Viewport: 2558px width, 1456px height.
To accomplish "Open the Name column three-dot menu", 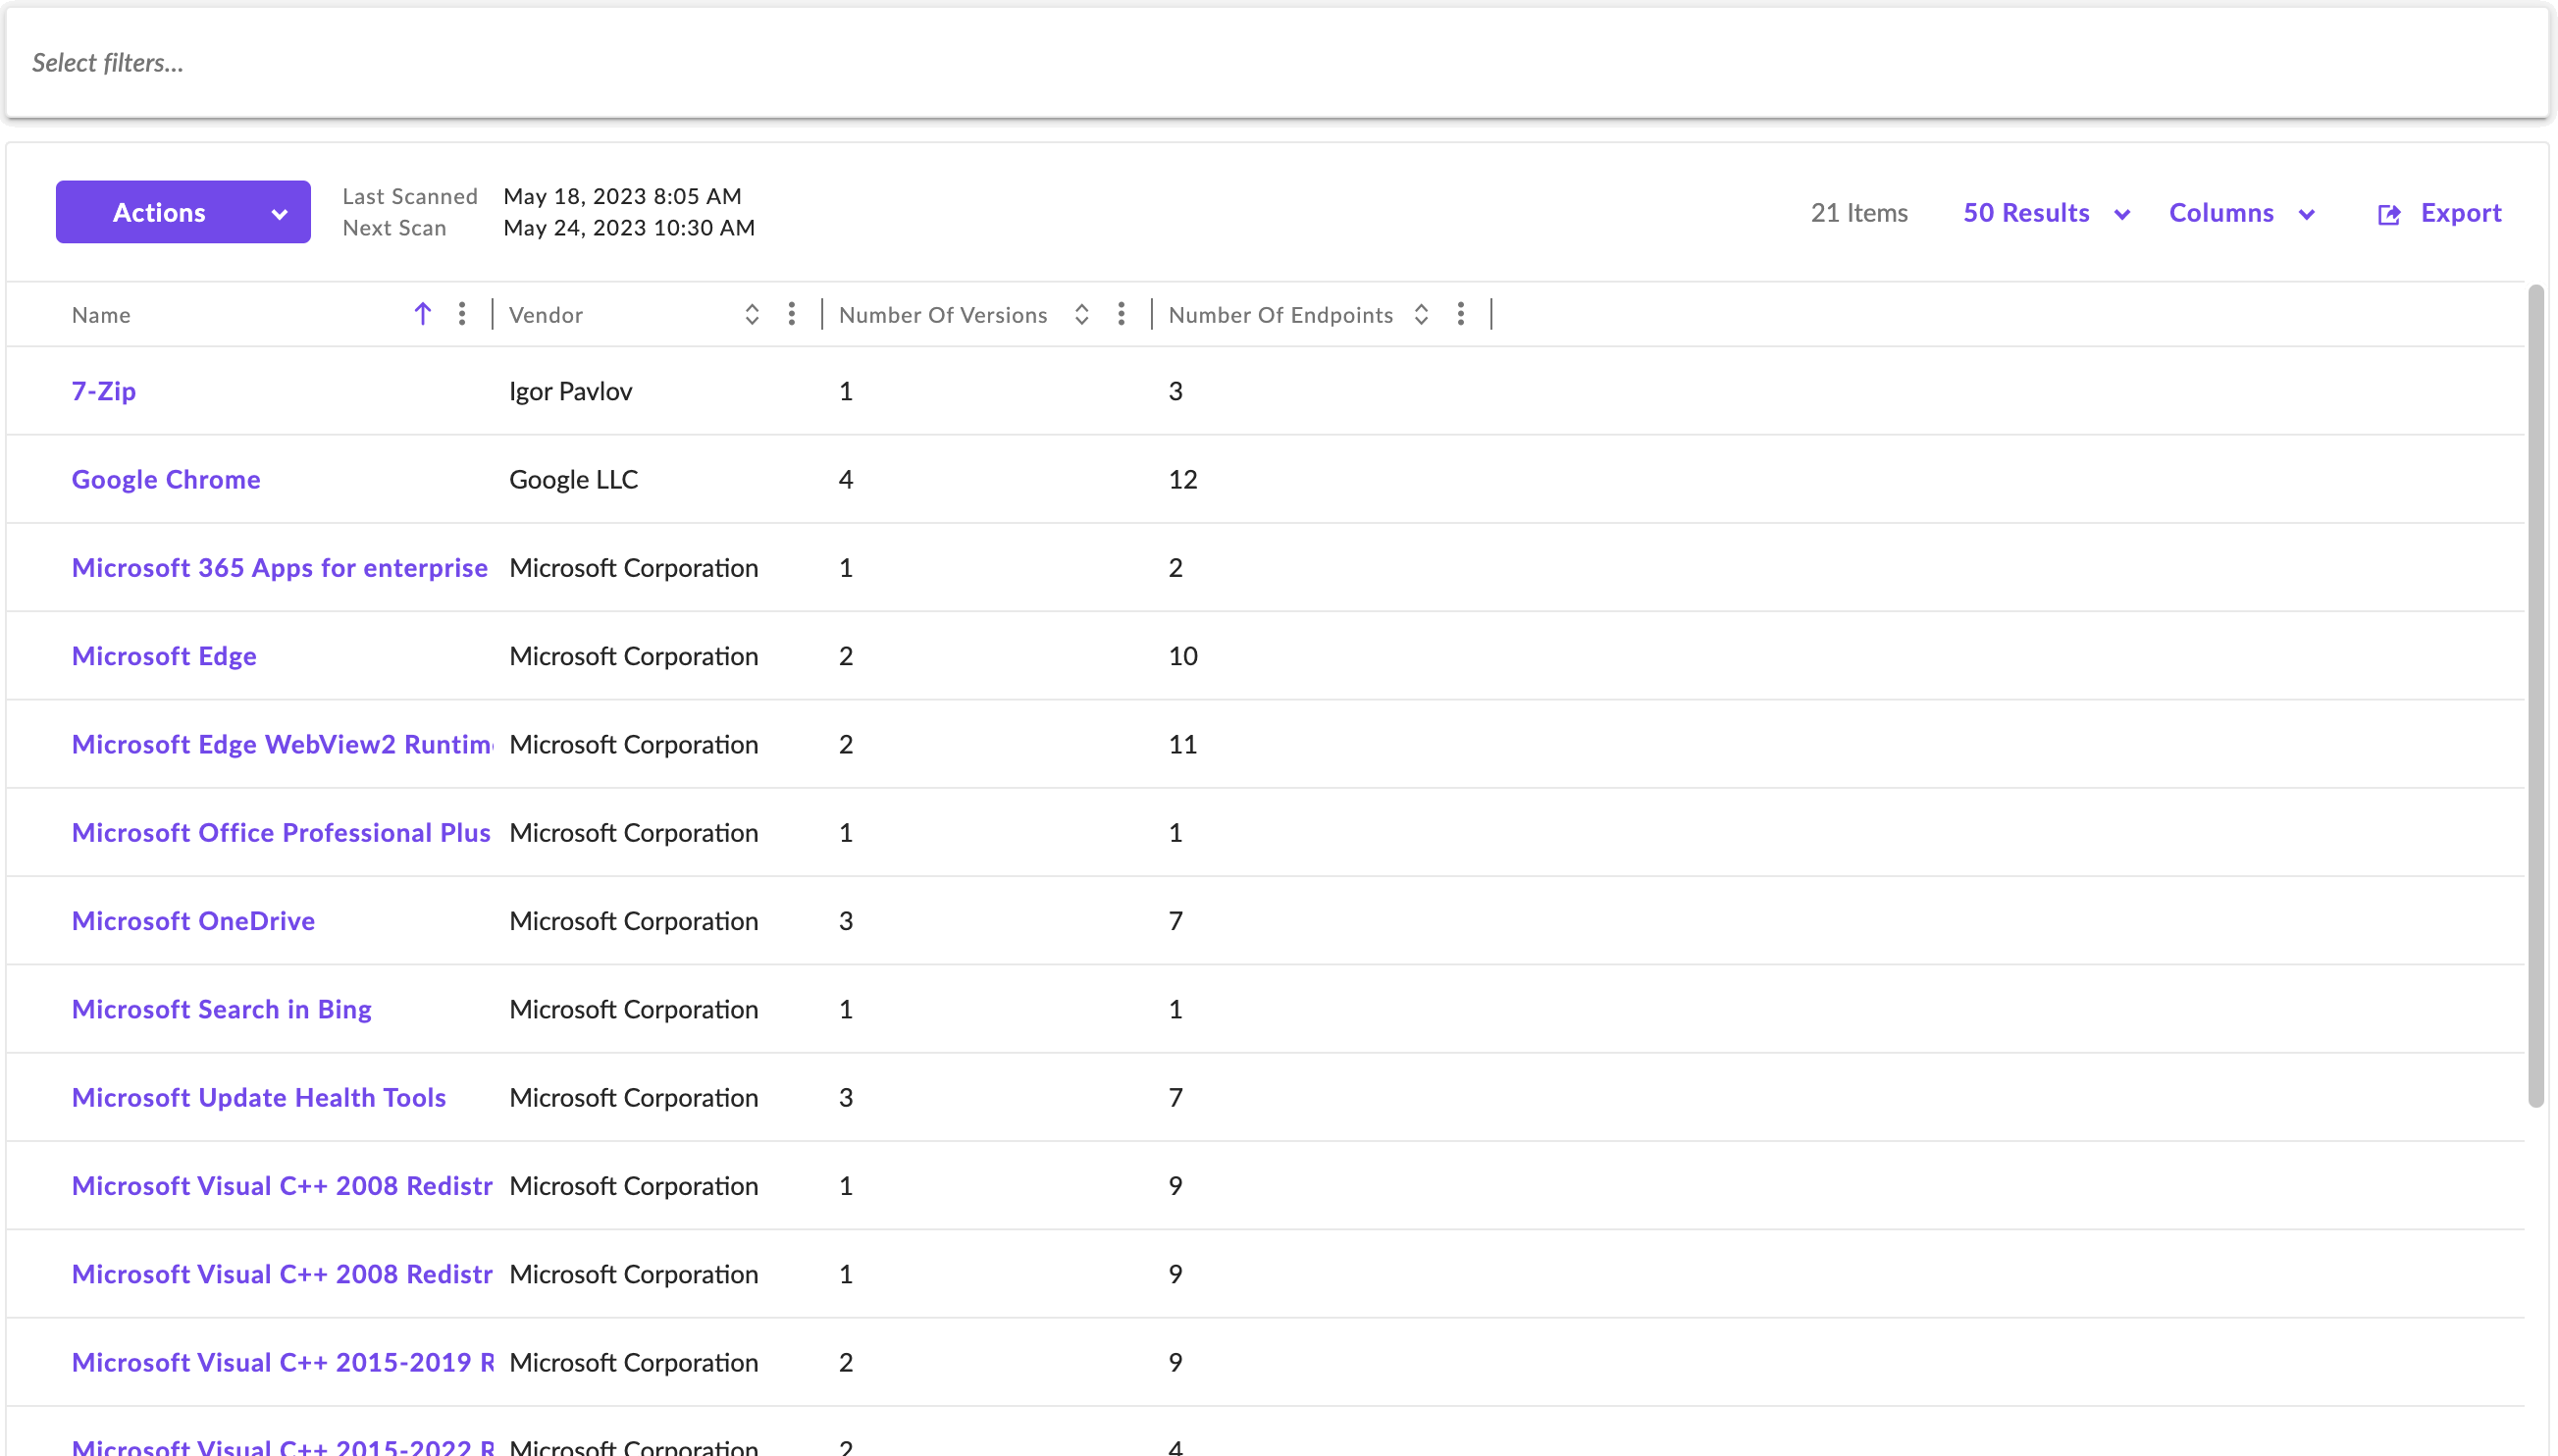I will 461,314.
